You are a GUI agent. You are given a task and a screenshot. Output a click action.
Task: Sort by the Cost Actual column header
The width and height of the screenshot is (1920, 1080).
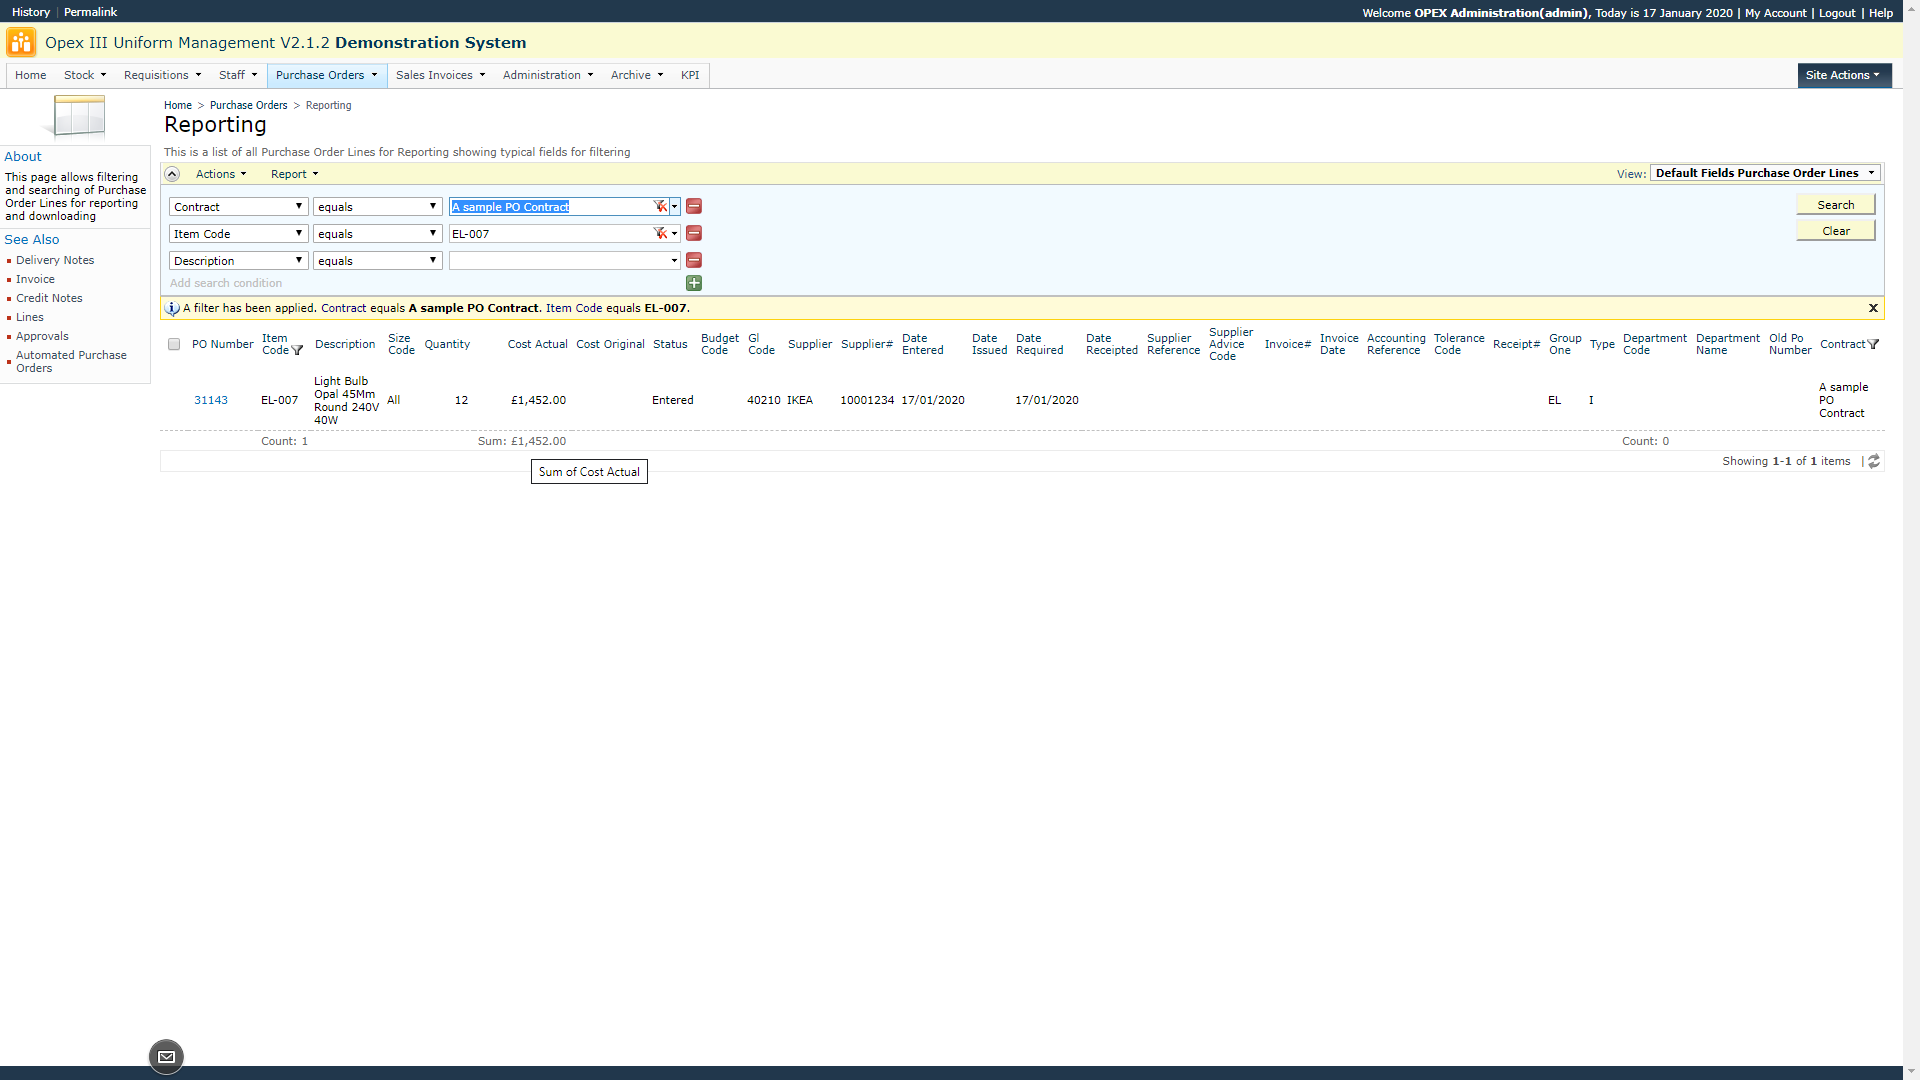(x=537, y=344)
